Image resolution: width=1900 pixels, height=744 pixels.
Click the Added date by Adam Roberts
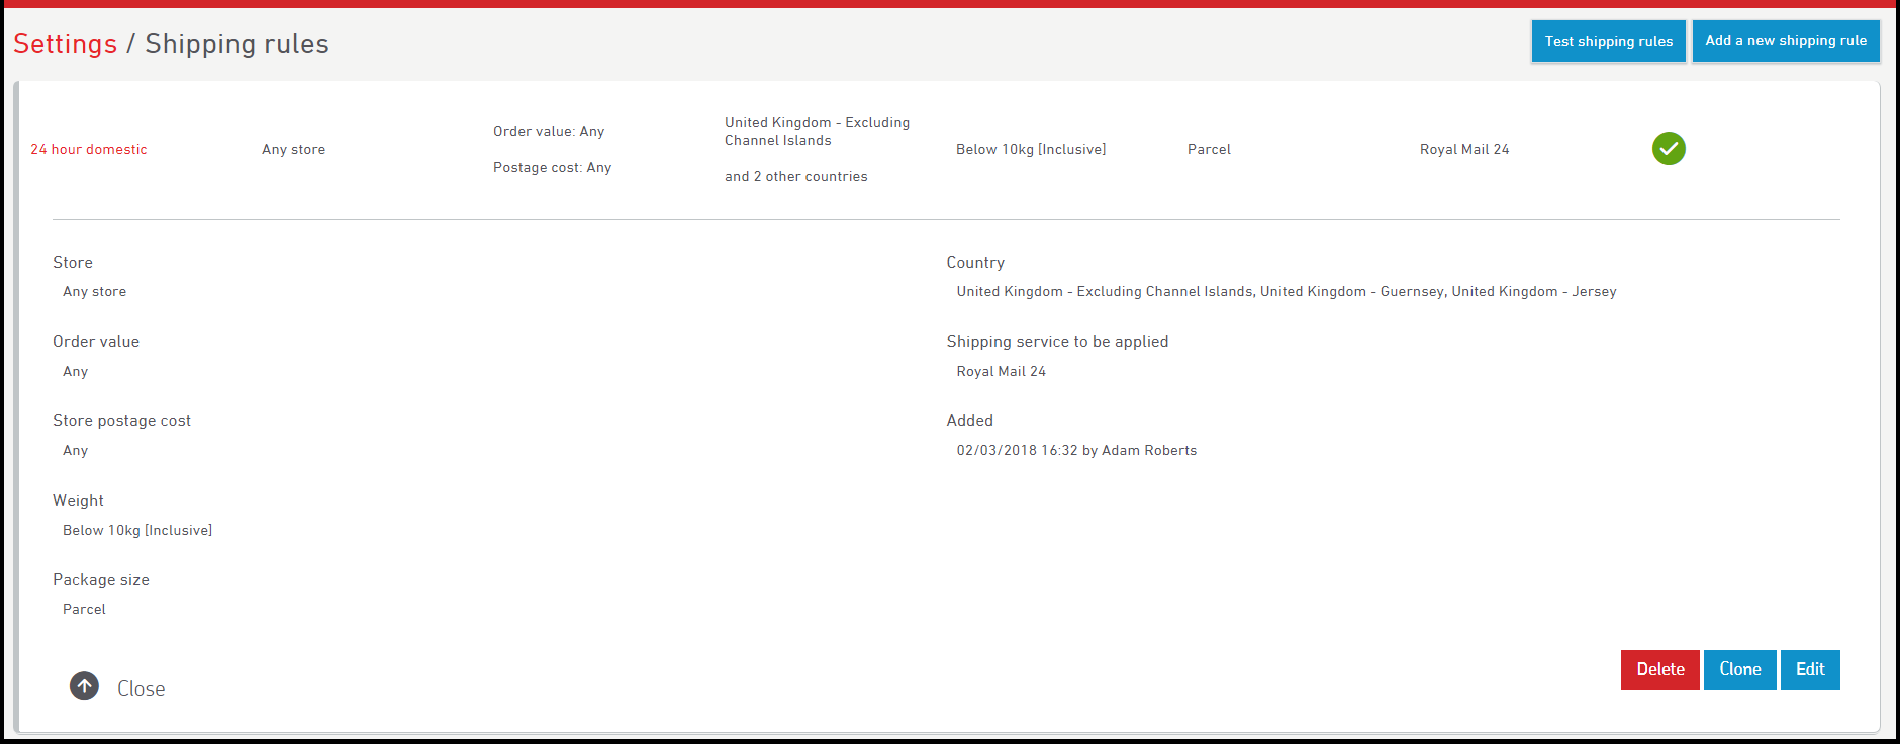click(x=1076, y=451)
